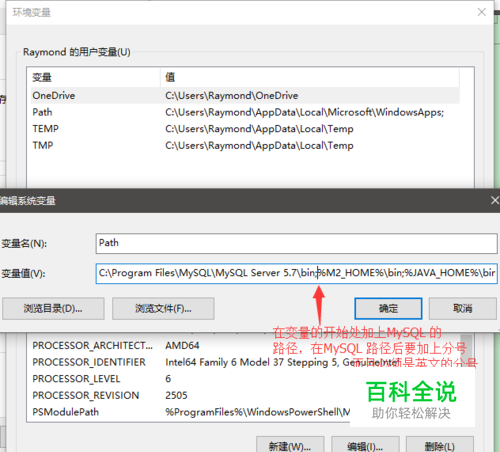Click the 变量名 Path input field

[x=296, y=243]
